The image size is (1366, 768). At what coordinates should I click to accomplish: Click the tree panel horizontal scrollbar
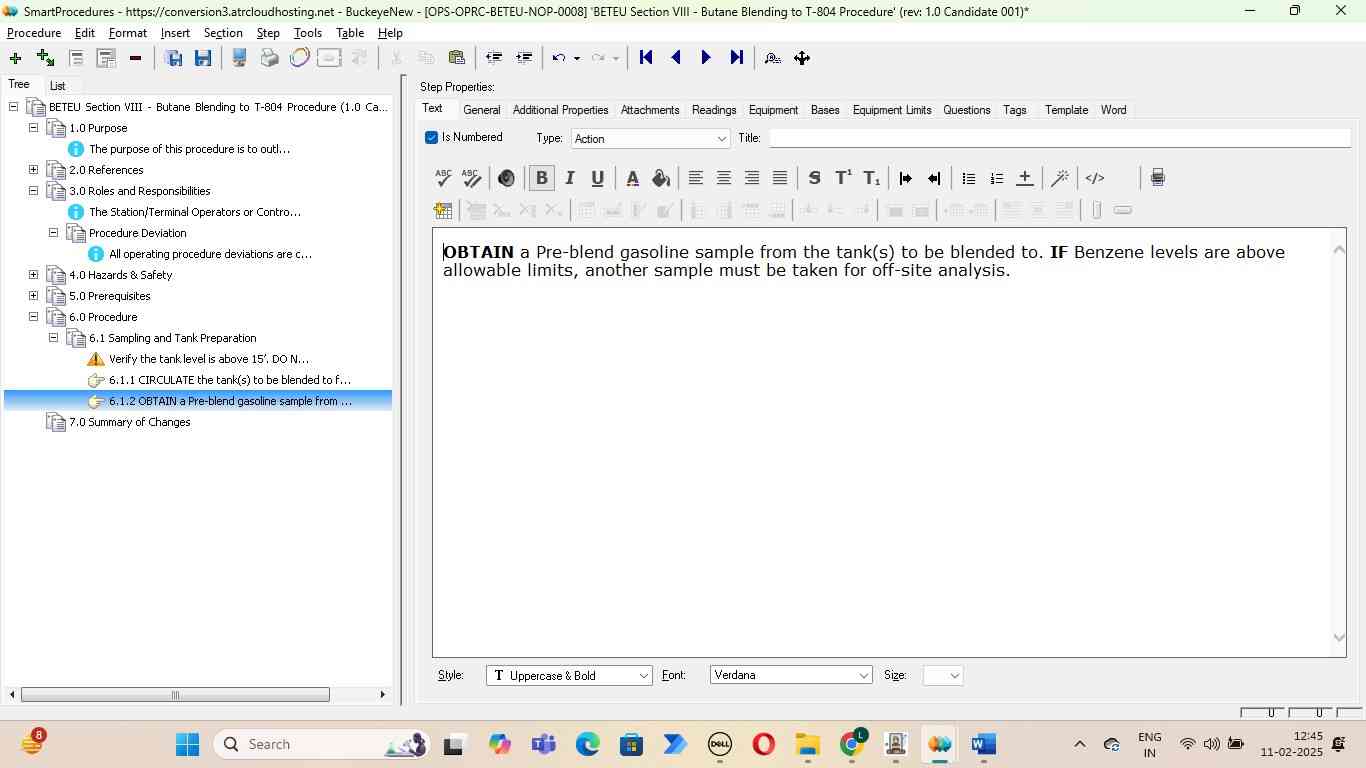(175, 695)
